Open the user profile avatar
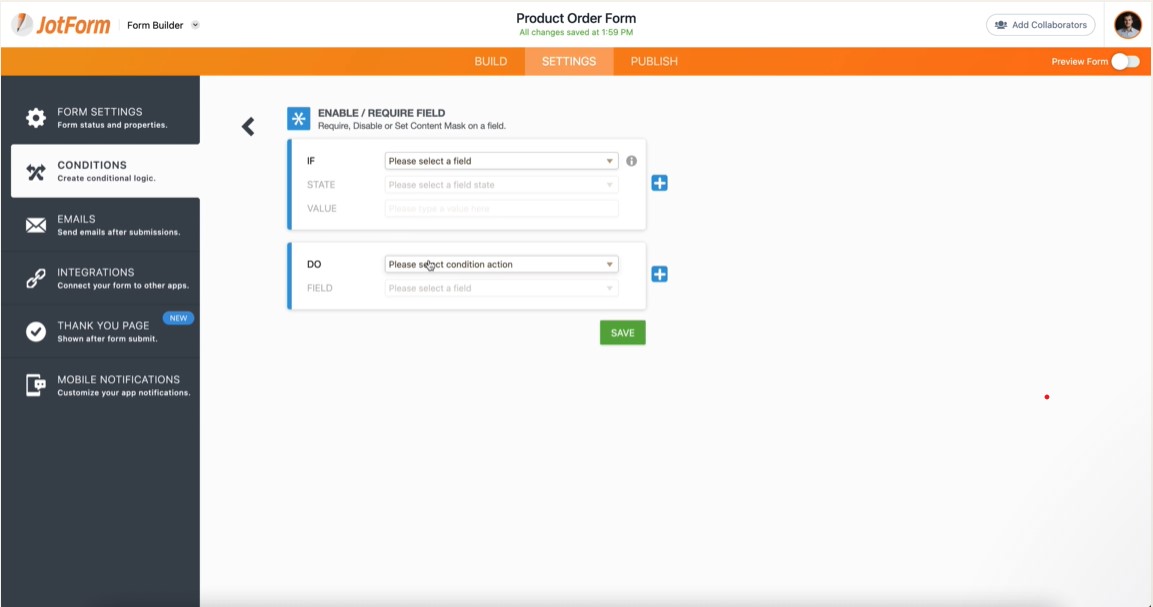The image size is (1153, 607). 1127,25
